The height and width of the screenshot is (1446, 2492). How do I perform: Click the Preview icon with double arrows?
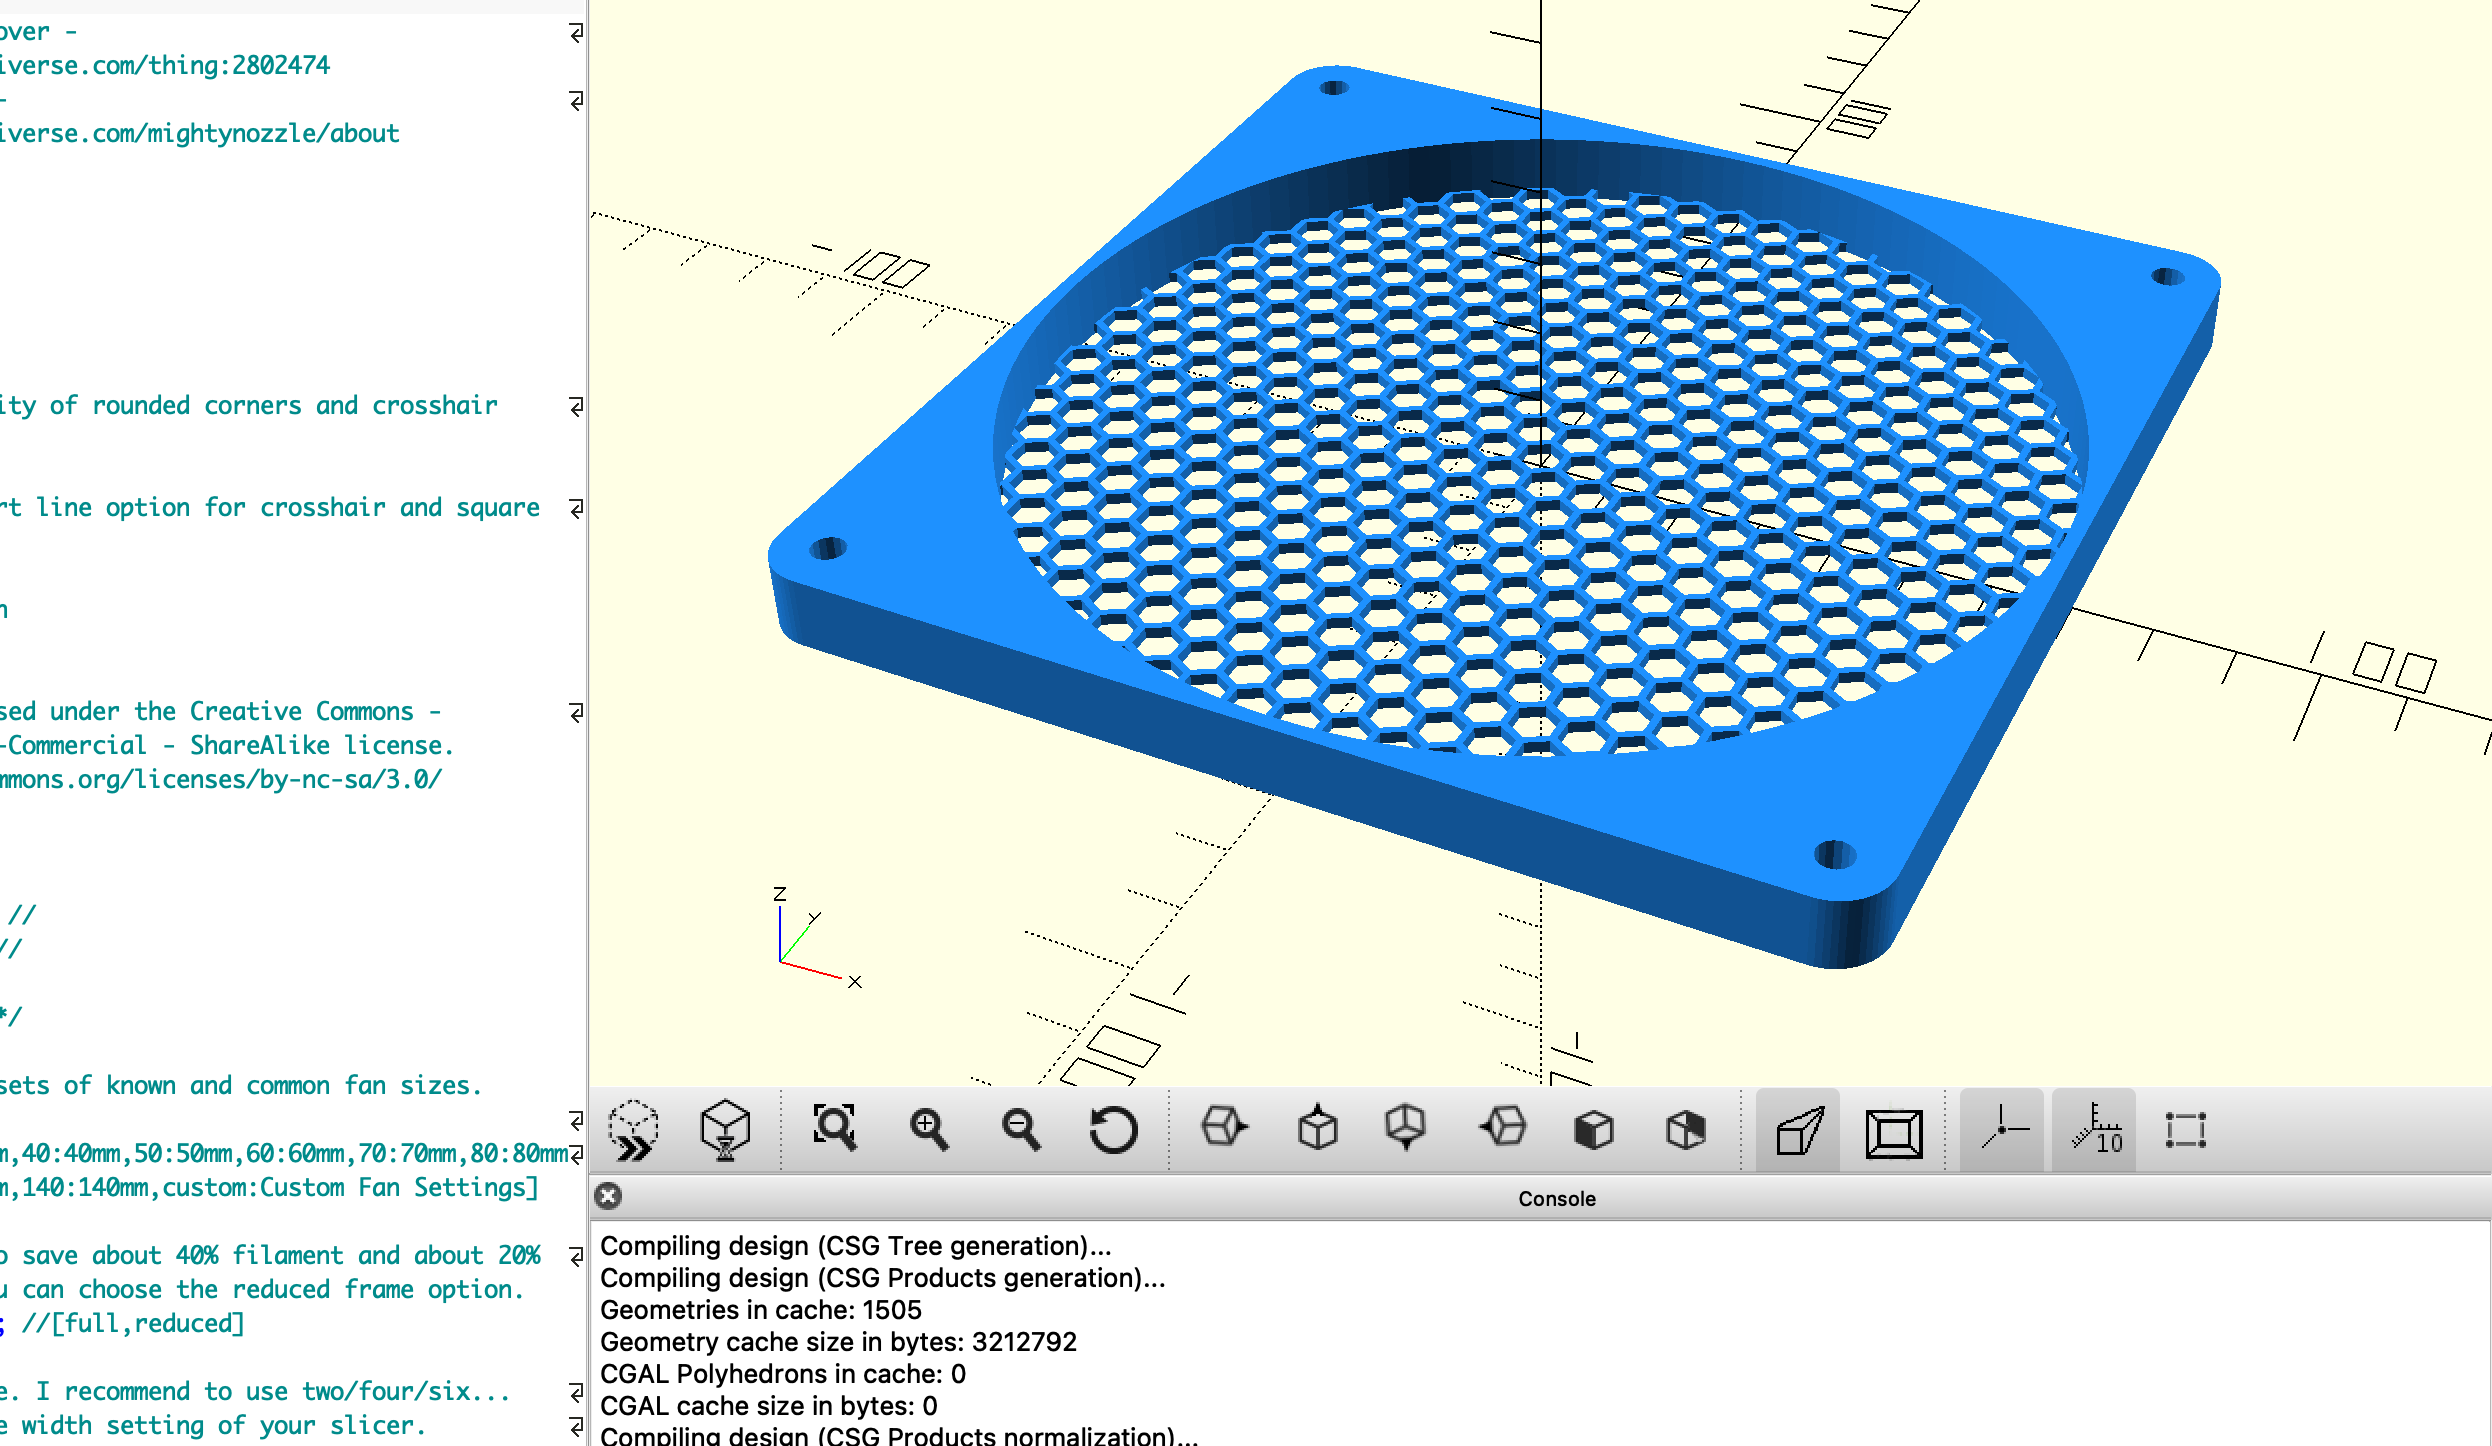click(634, 1130)
